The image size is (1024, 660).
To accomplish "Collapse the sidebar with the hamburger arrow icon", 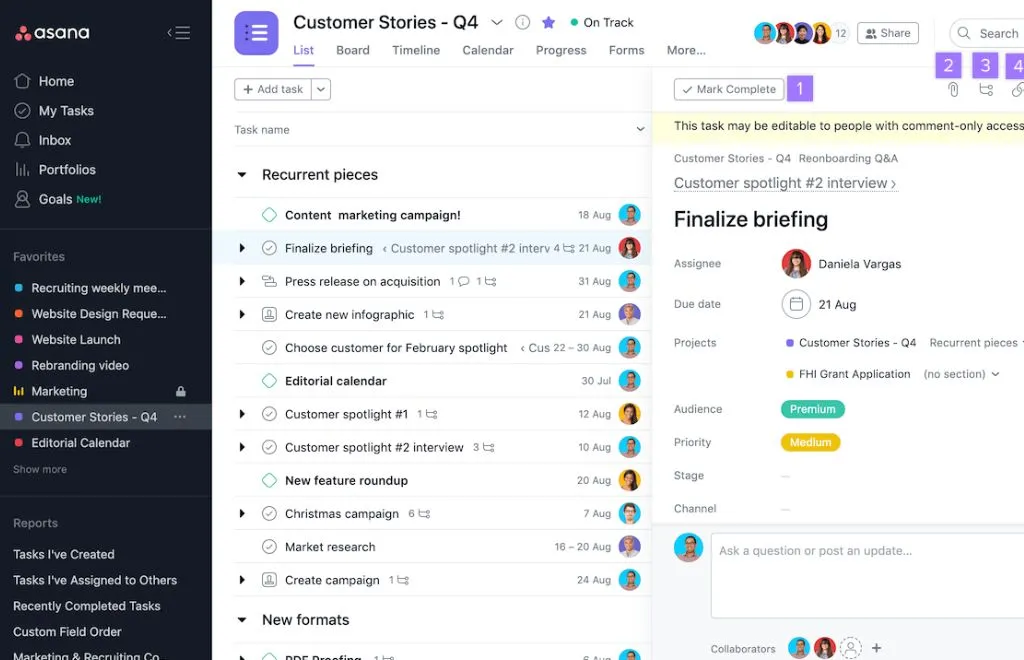I will (x=178, y=33).
